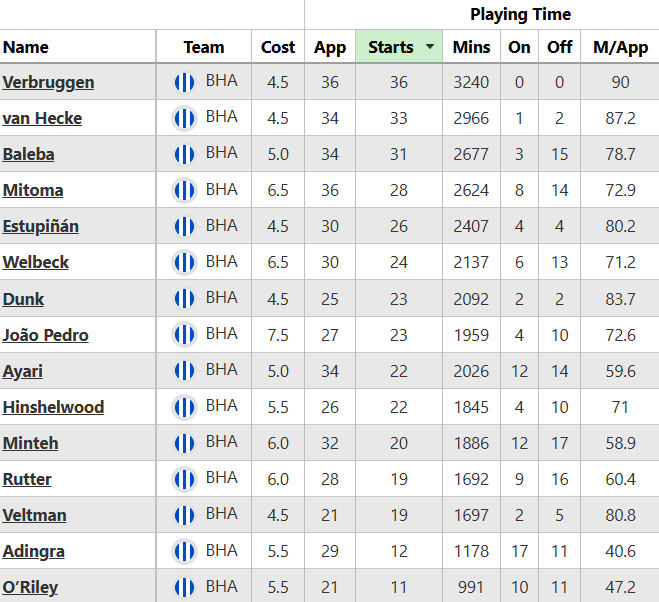Open Hinshelwood player link
The width and height of the screenshot is (659, 602).
point(53,407)
